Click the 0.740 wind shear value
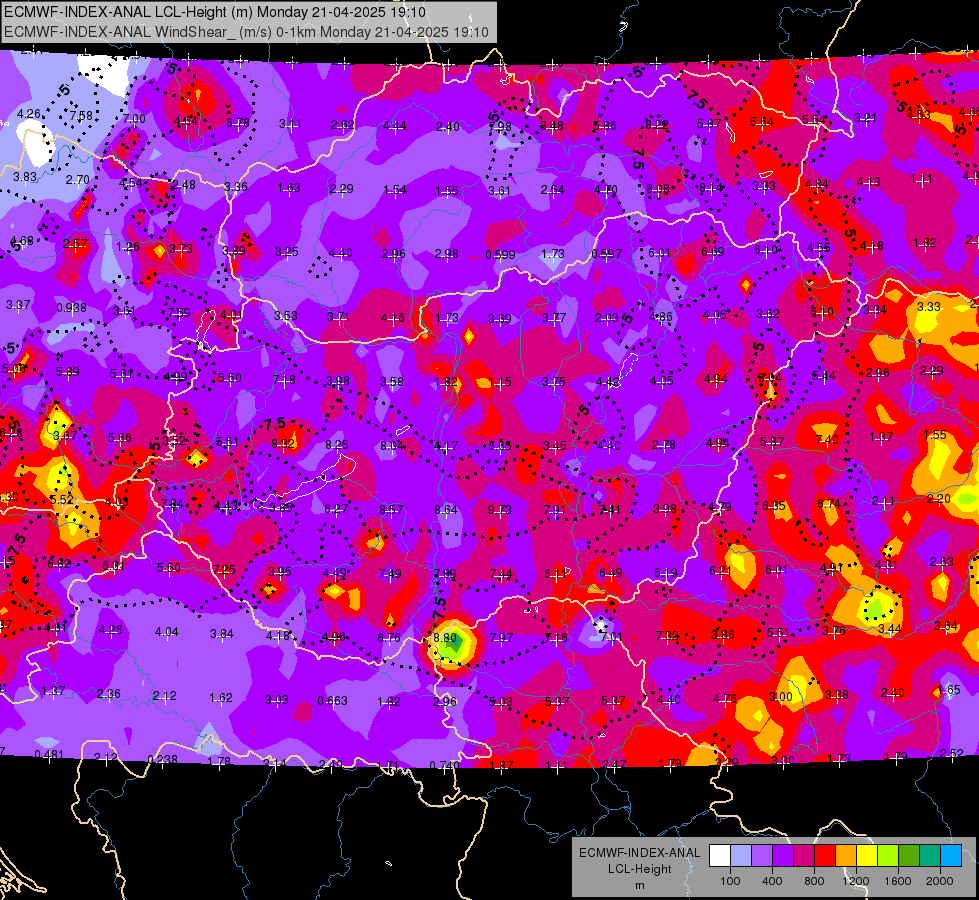 [x=445, y=766]
